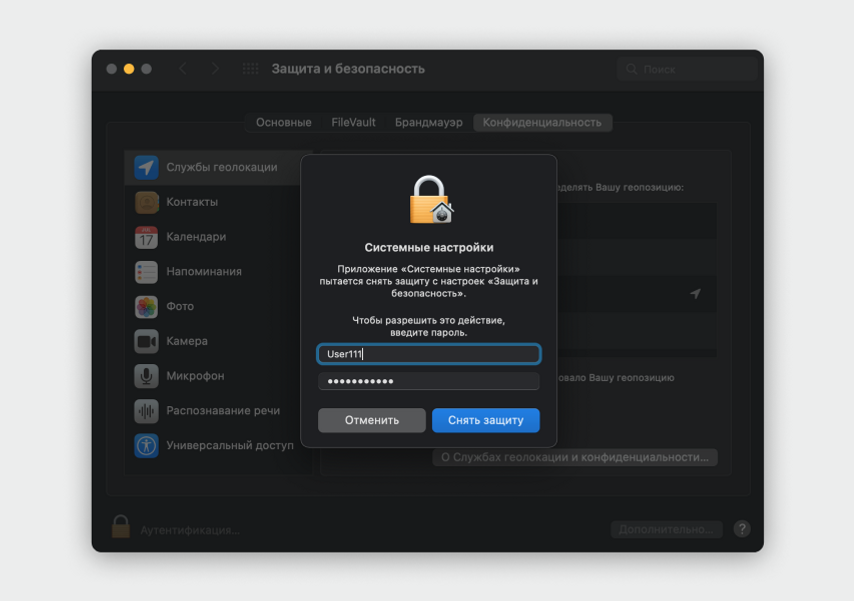Click the Отменить button
This screenshot has height=601, width=854.
coord(372,420)
